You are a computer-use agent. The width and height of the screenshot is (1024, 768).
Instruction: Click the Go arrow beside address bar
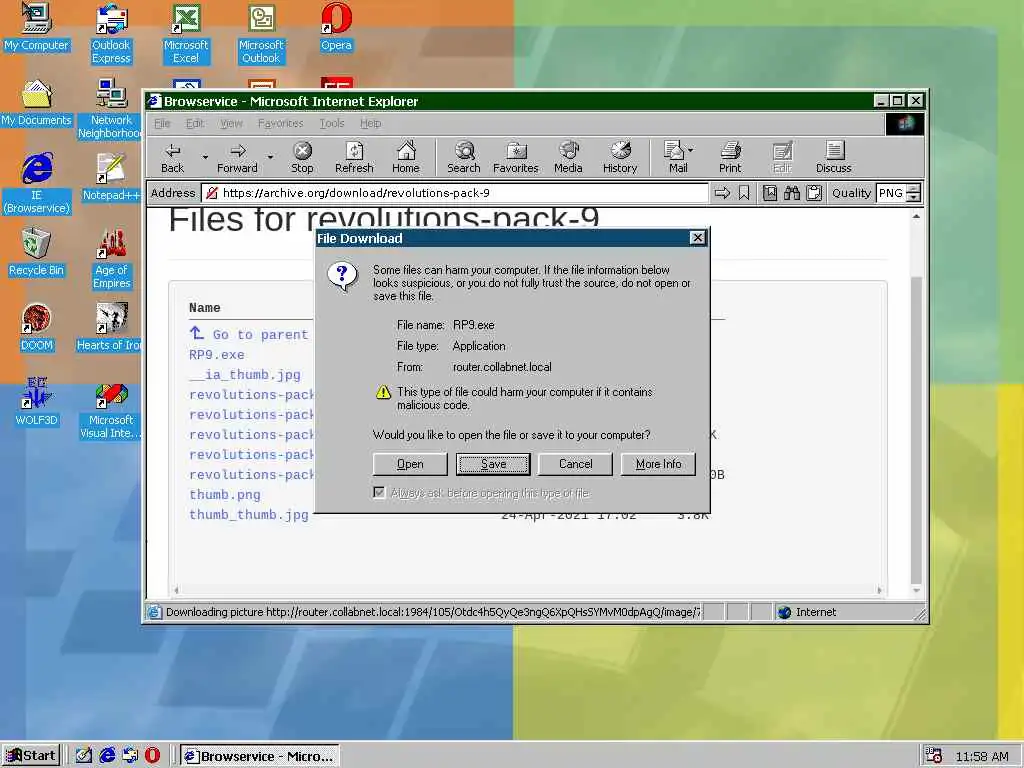pos(722,193)
